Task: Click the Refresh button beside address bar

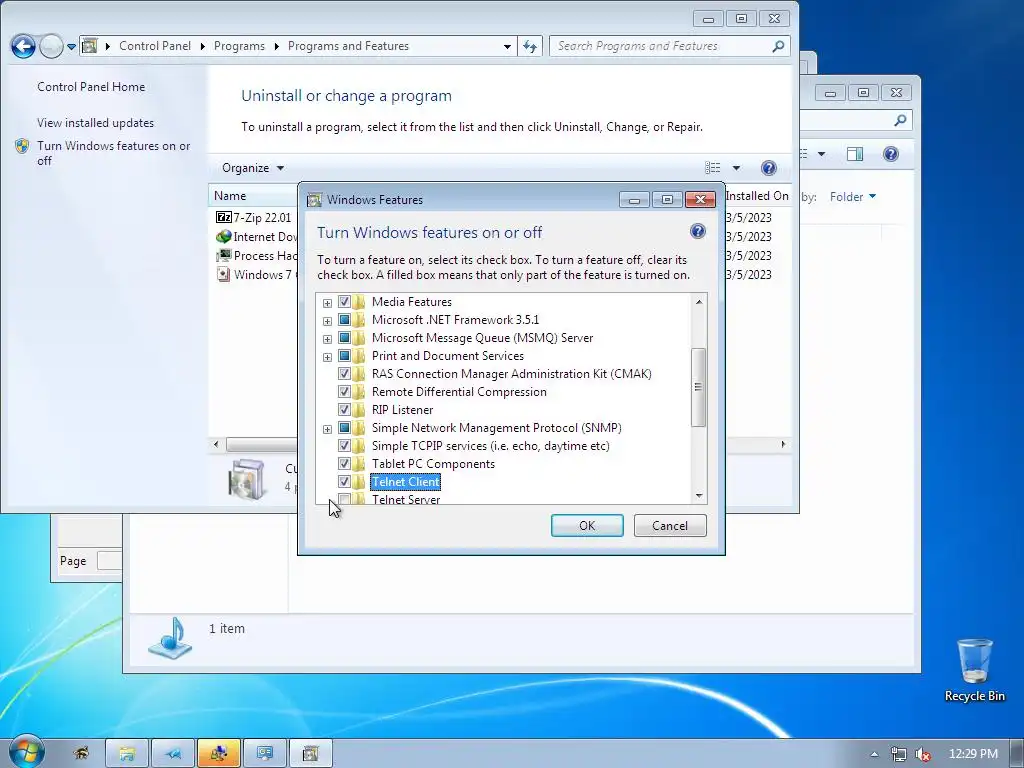Action: pyautogui.click(x=530, y=46)
